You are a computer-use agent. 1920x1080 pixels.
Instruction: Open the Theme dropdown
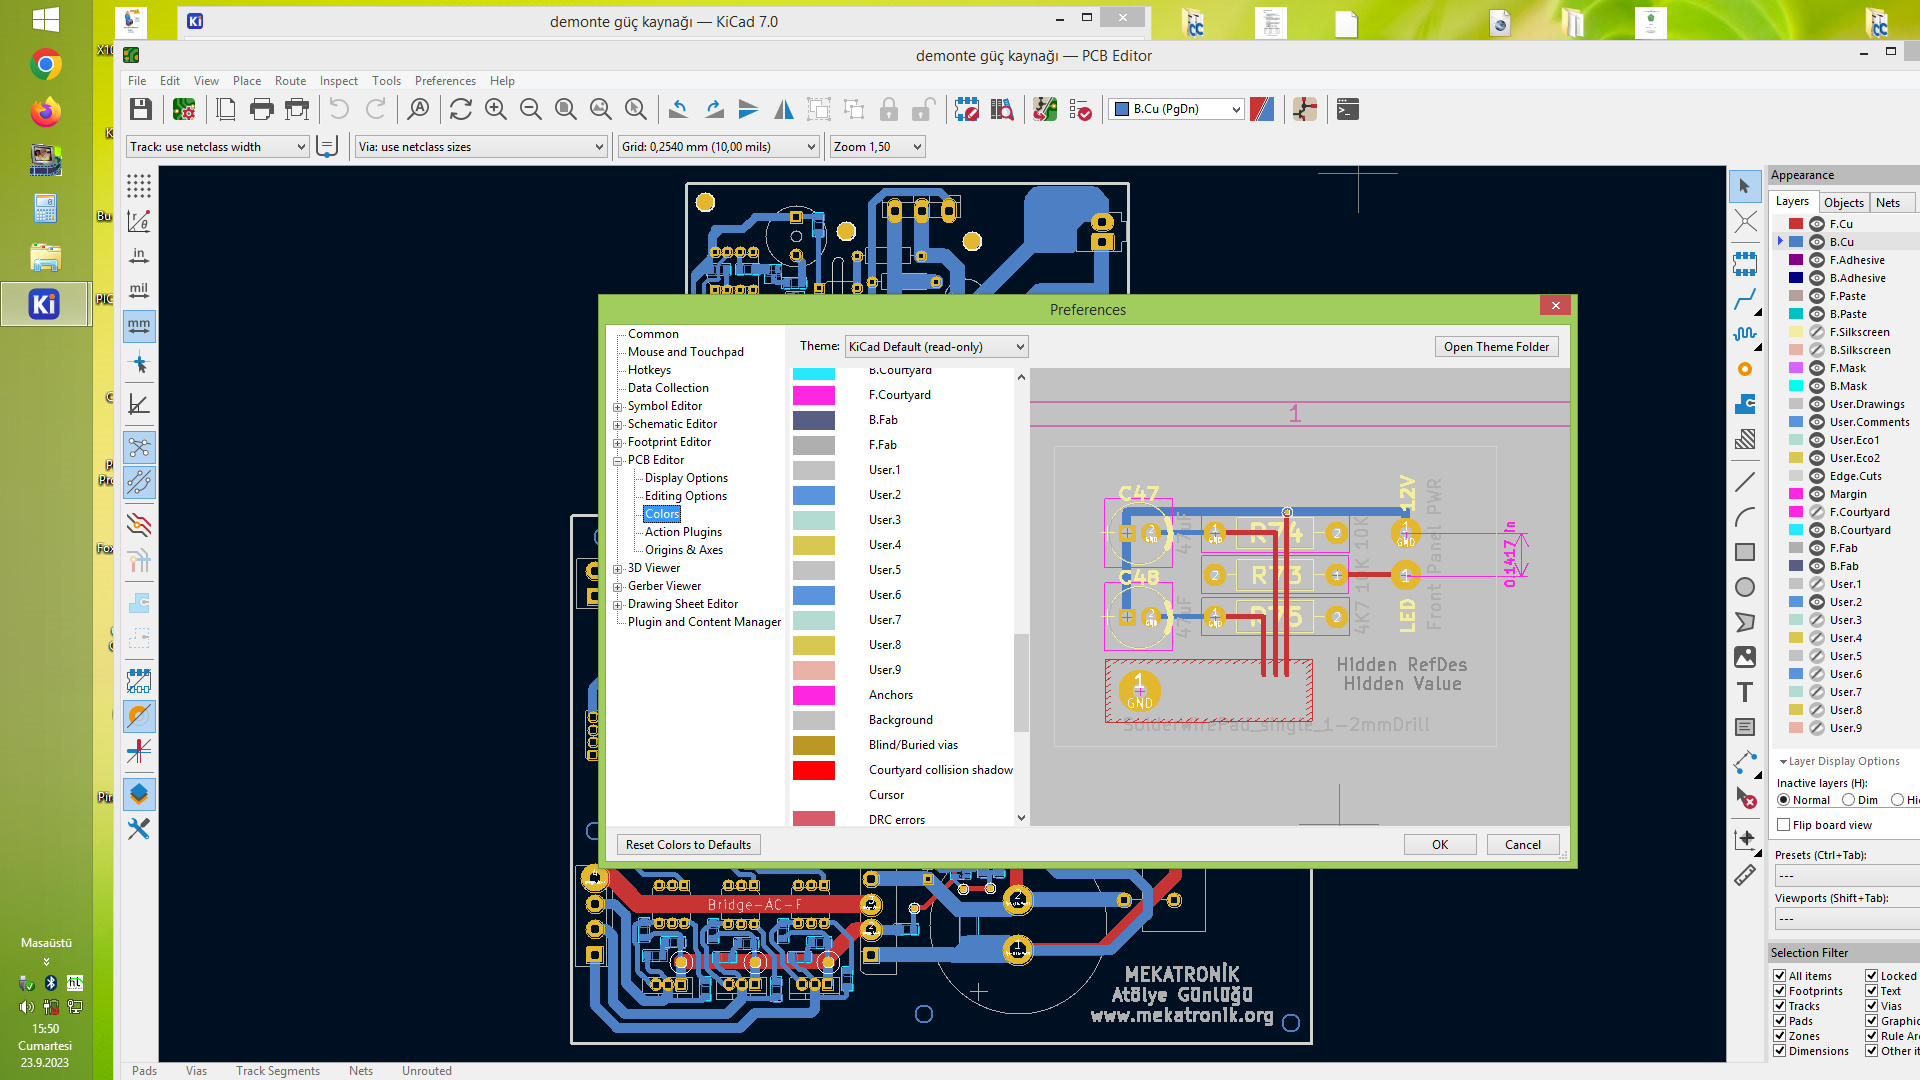[936, 347]
